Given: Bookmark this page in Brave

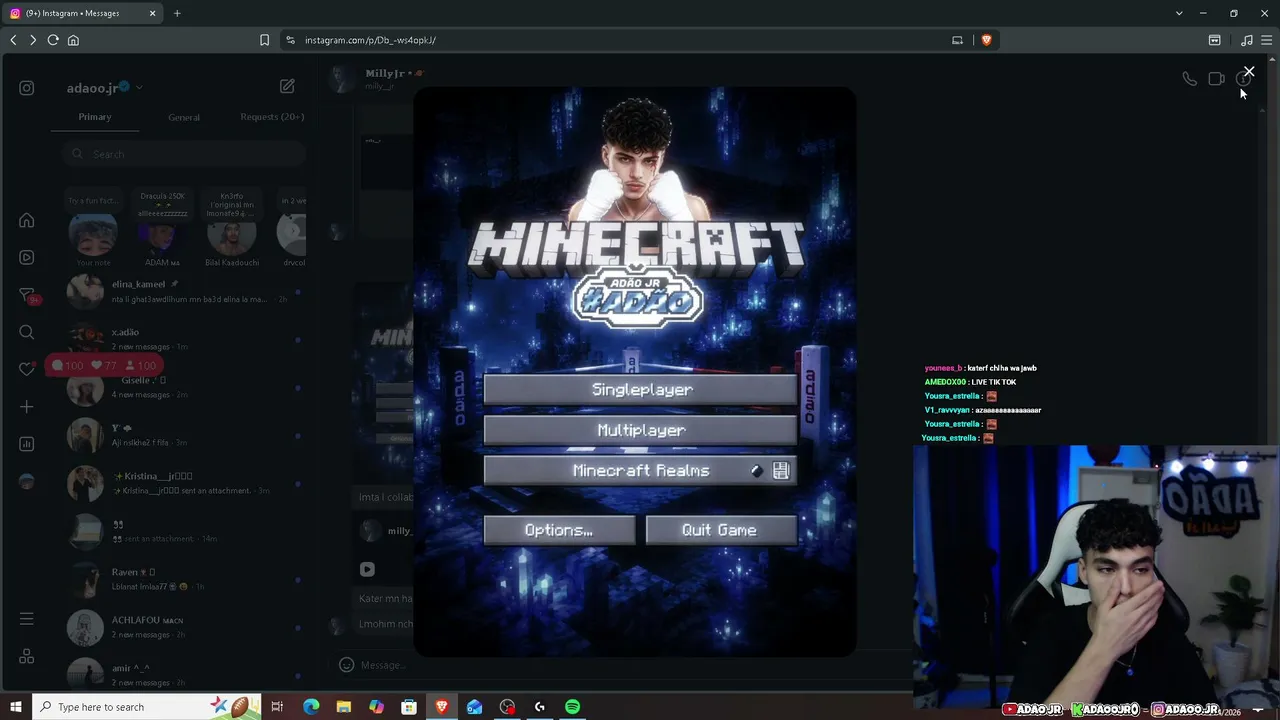Looking at the screenshot, I should (264, 40).
